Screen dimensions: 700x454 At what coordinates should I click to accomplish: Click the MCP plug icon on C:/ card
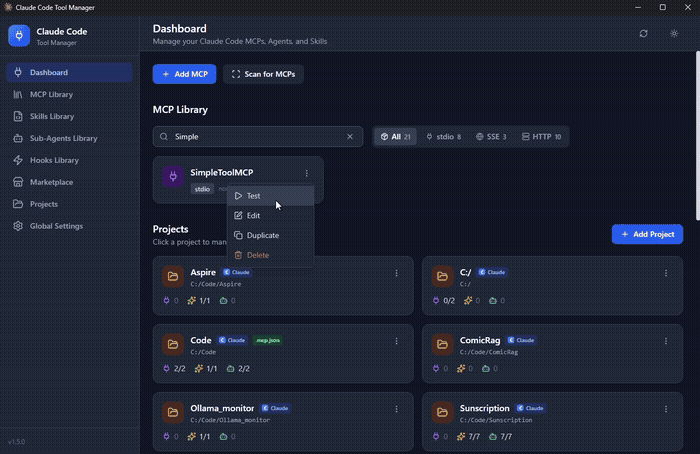pyautogui.click(x=436, y=301)
